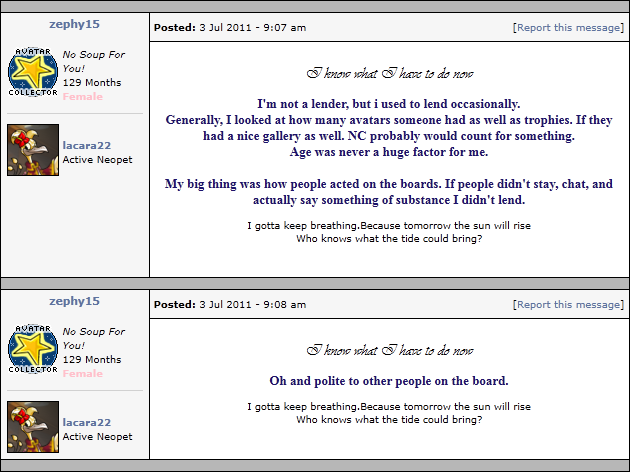
Task: Click 'I gotta keep breathing' line in 9:08 am post
Action: 389,407
